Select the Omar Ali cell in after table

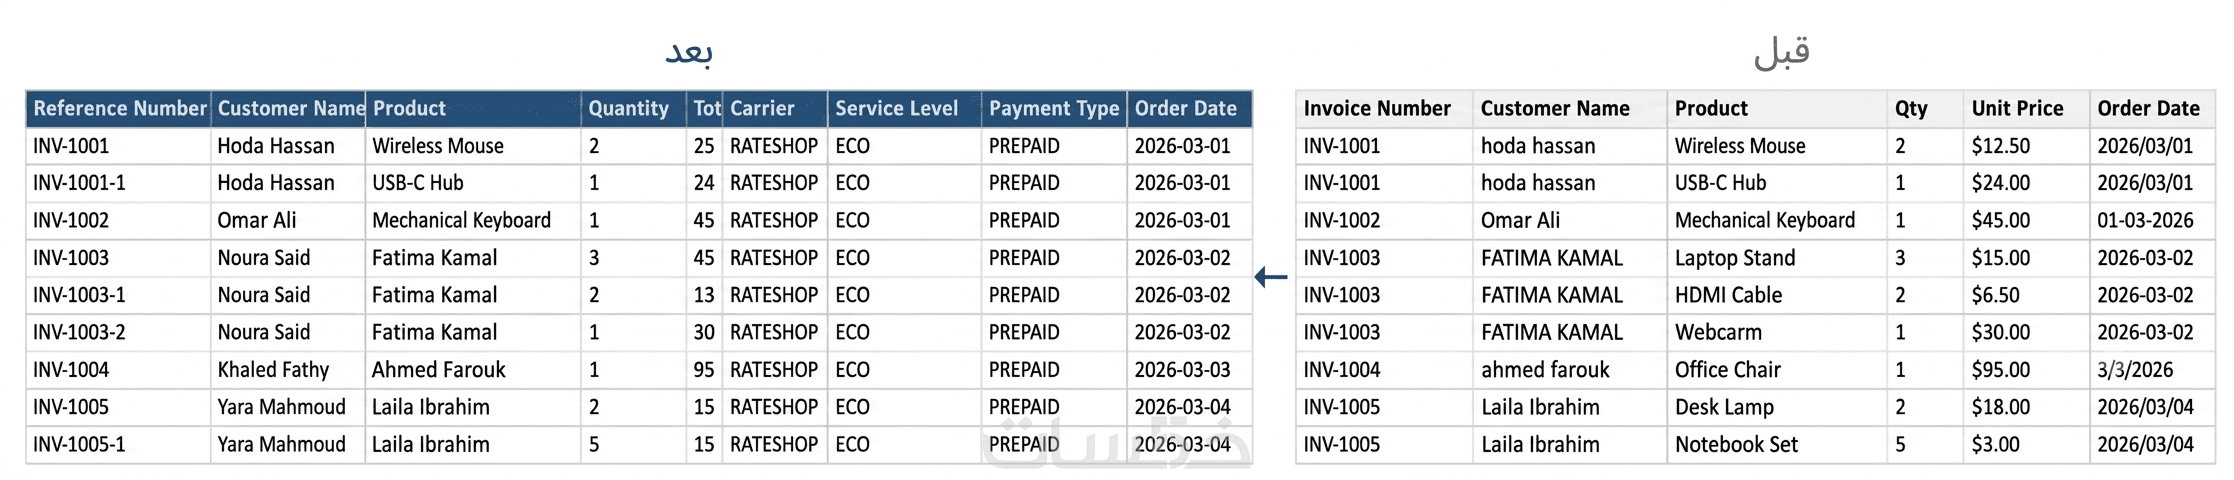tap(288, 220)
